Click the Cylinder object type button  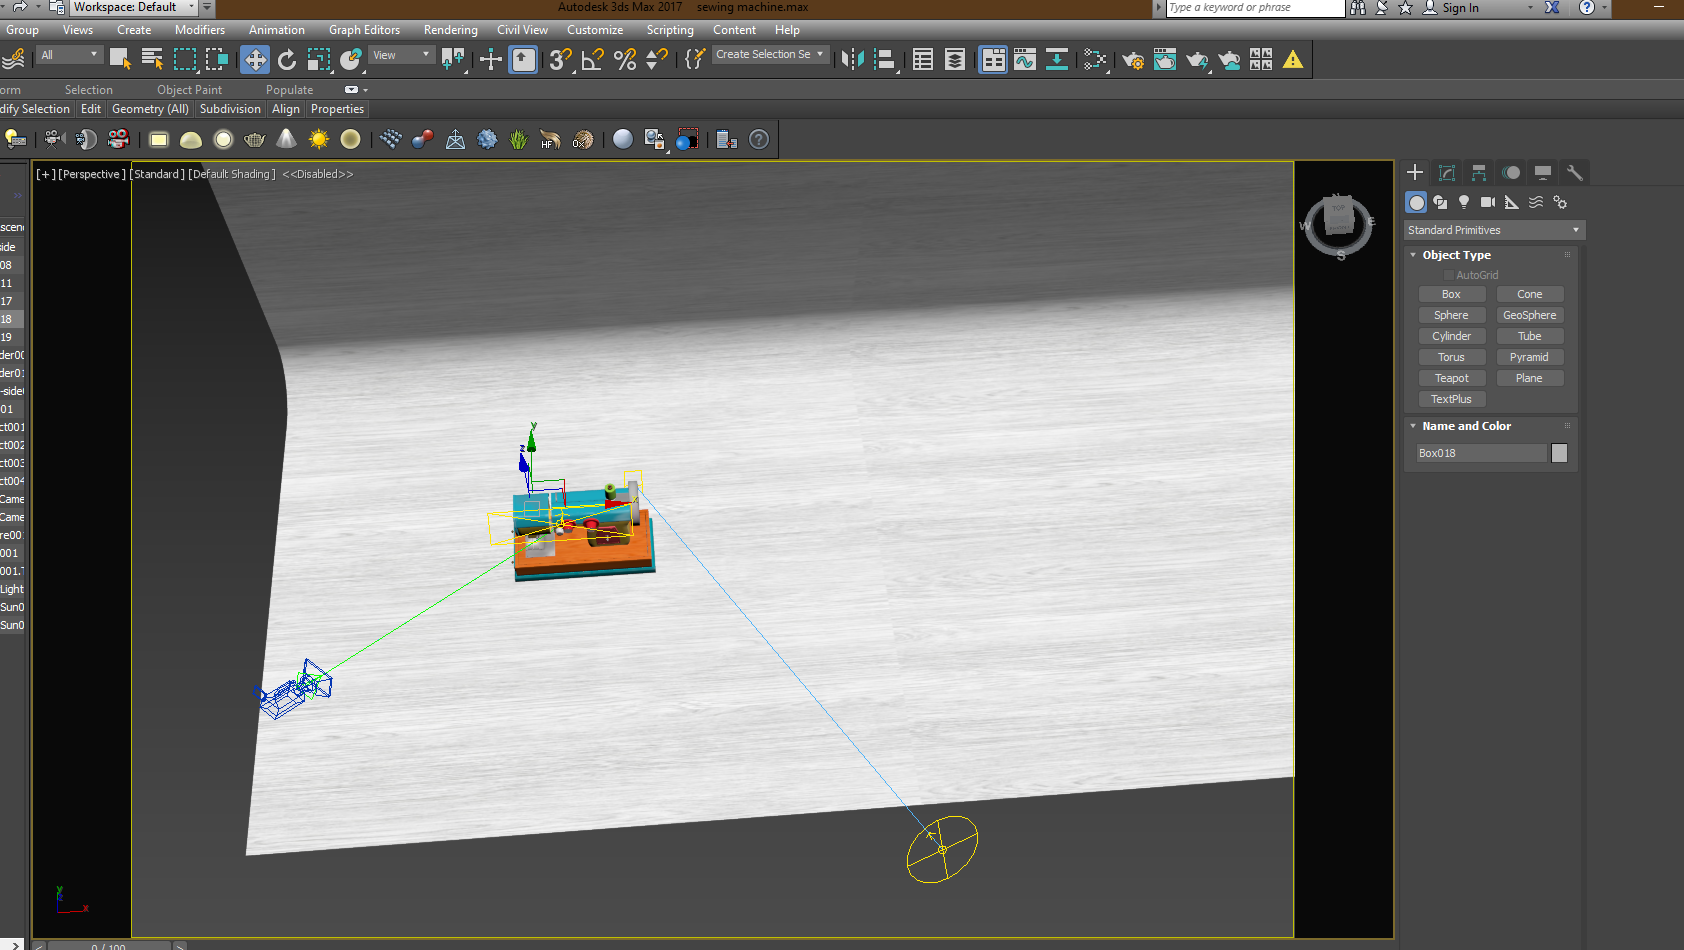coord(1451,336)
